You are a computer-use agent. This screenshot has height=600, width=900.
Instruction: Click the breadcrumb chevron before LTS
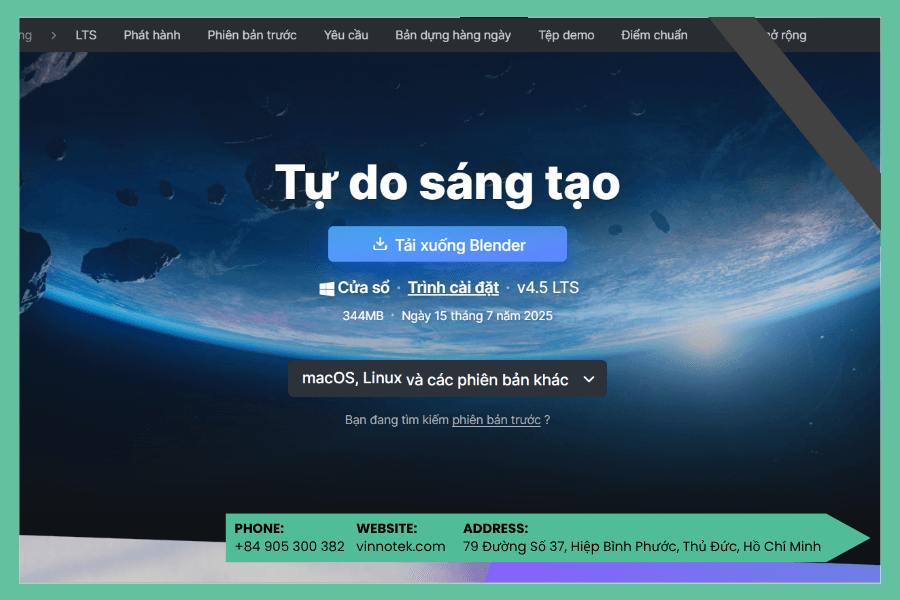pyautogui.click(x=53, y=36)
